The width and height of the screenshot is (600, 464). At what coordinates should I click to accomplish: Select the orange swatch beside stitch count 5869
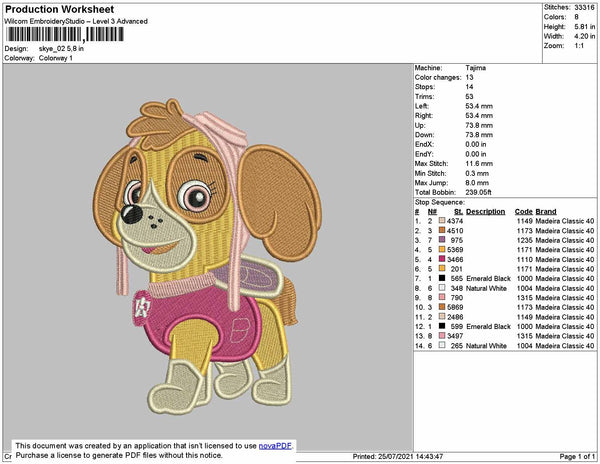coord(442,307)
